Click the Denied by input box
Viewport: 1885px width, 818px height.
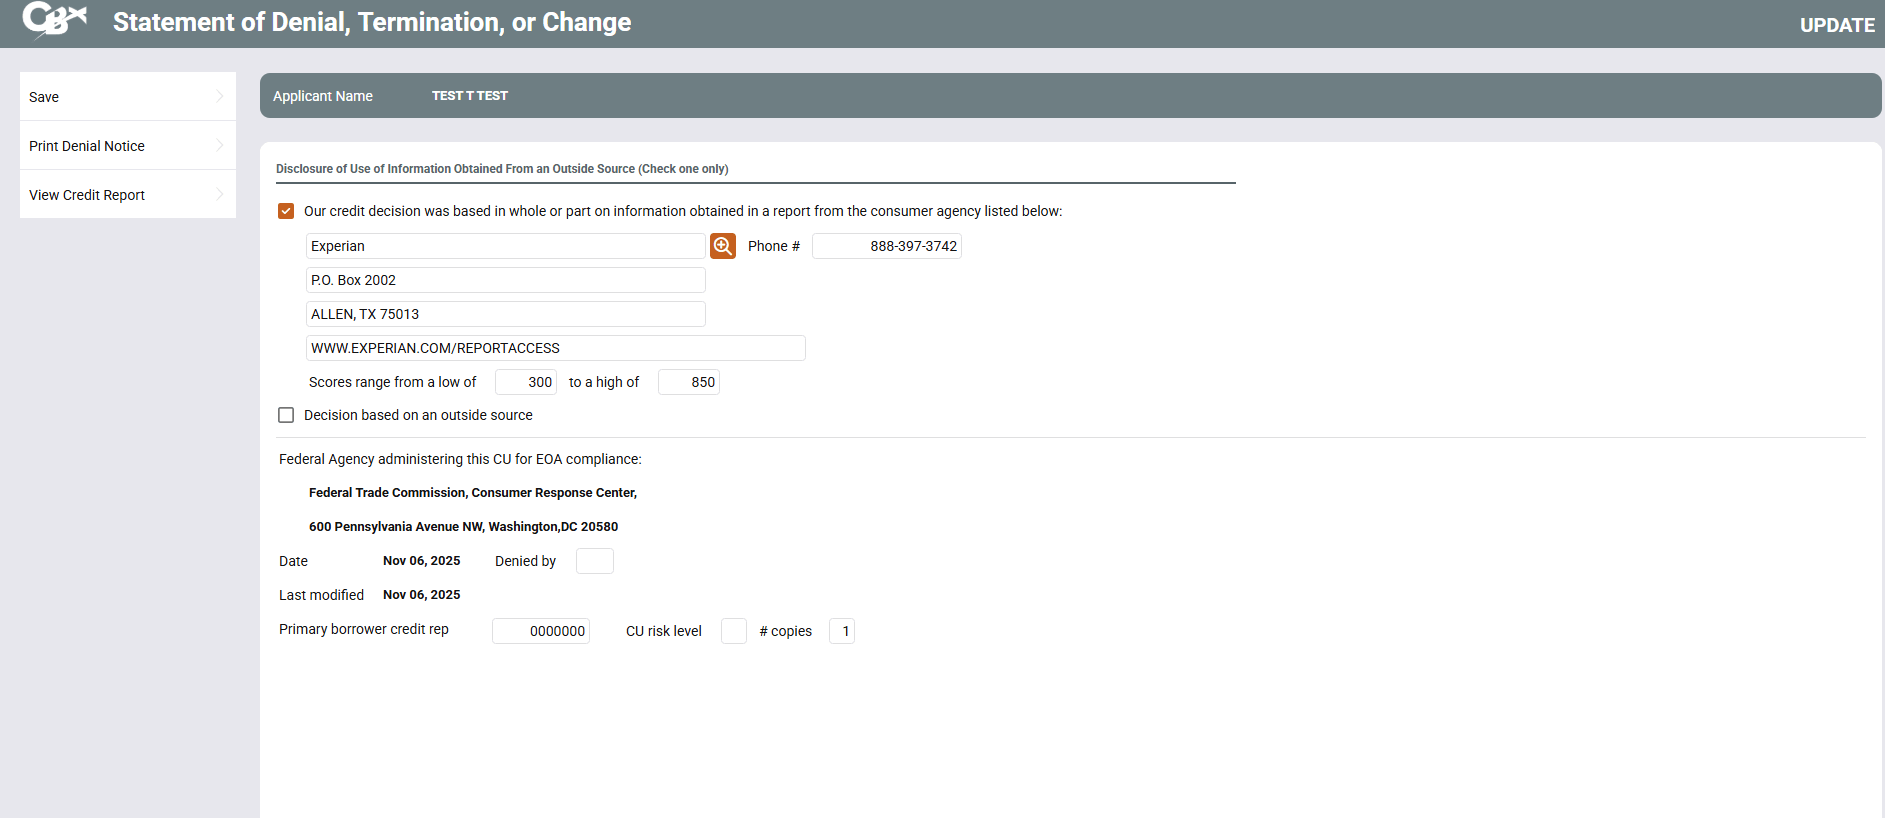(x=594, y=561)
